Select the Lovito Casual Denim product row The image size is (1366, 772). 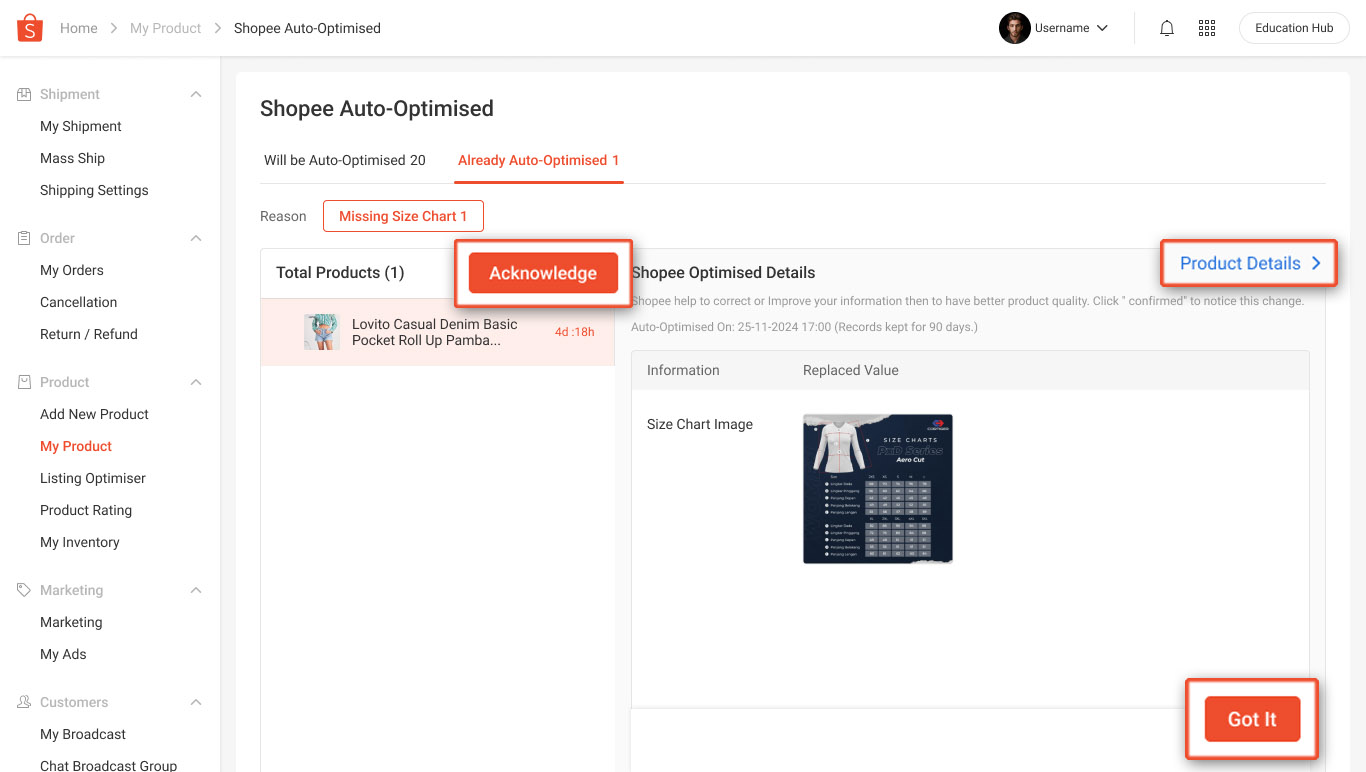click(x=438, y=332)
